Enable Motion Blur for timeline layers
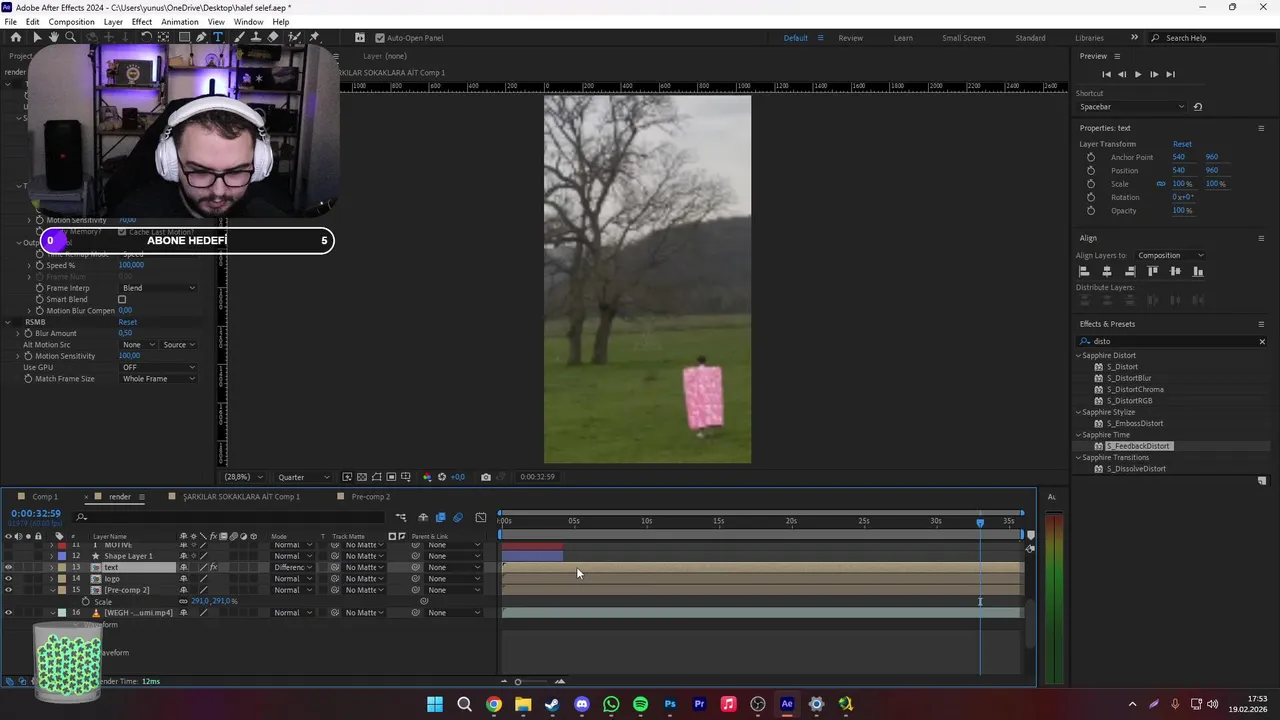The height and width of the screenshot is (720, 1280). point(458,517)
